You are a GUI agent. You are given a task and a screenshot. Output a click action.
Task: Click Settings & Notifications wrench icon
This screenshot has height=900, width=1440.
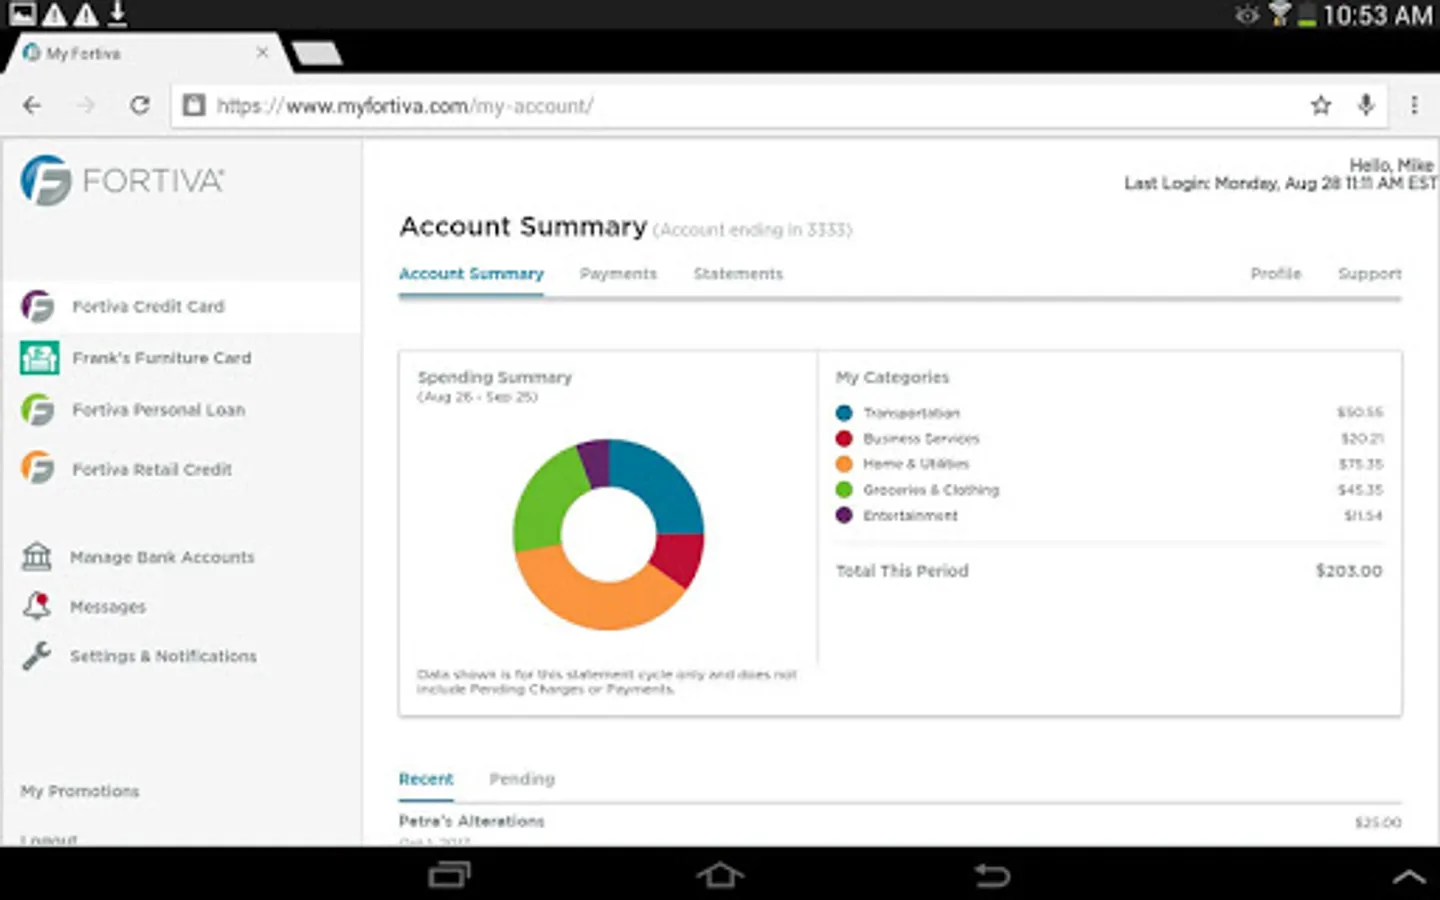pyautogui.click(x=37, y=655)
